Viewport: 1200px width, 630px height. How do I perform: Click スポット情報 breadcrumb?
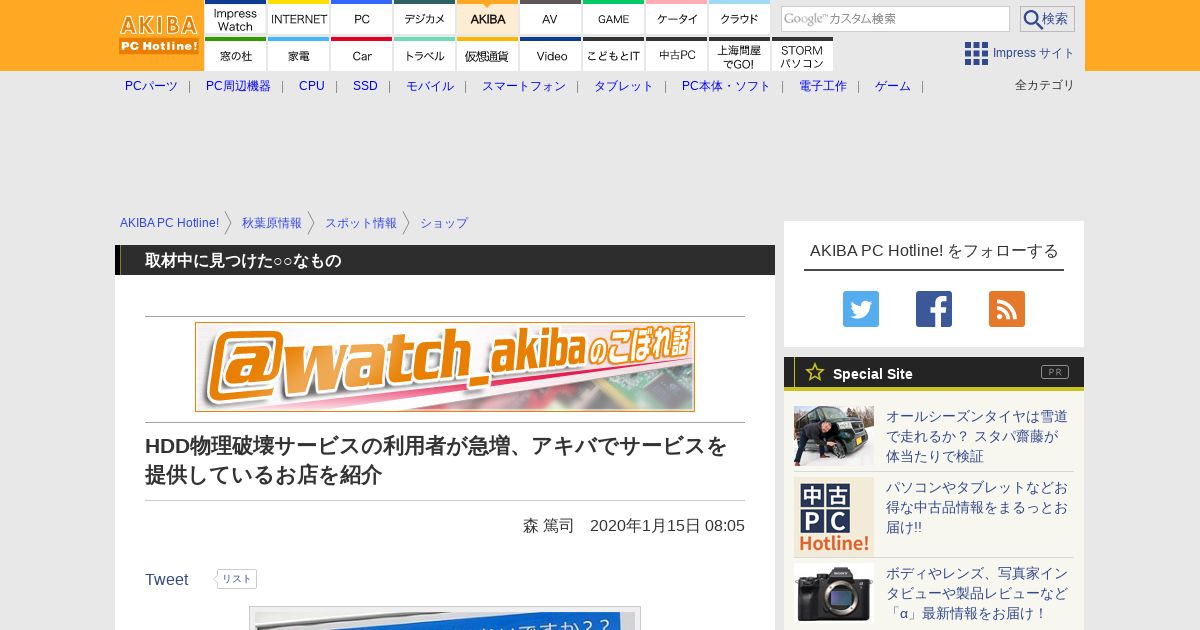361,223
